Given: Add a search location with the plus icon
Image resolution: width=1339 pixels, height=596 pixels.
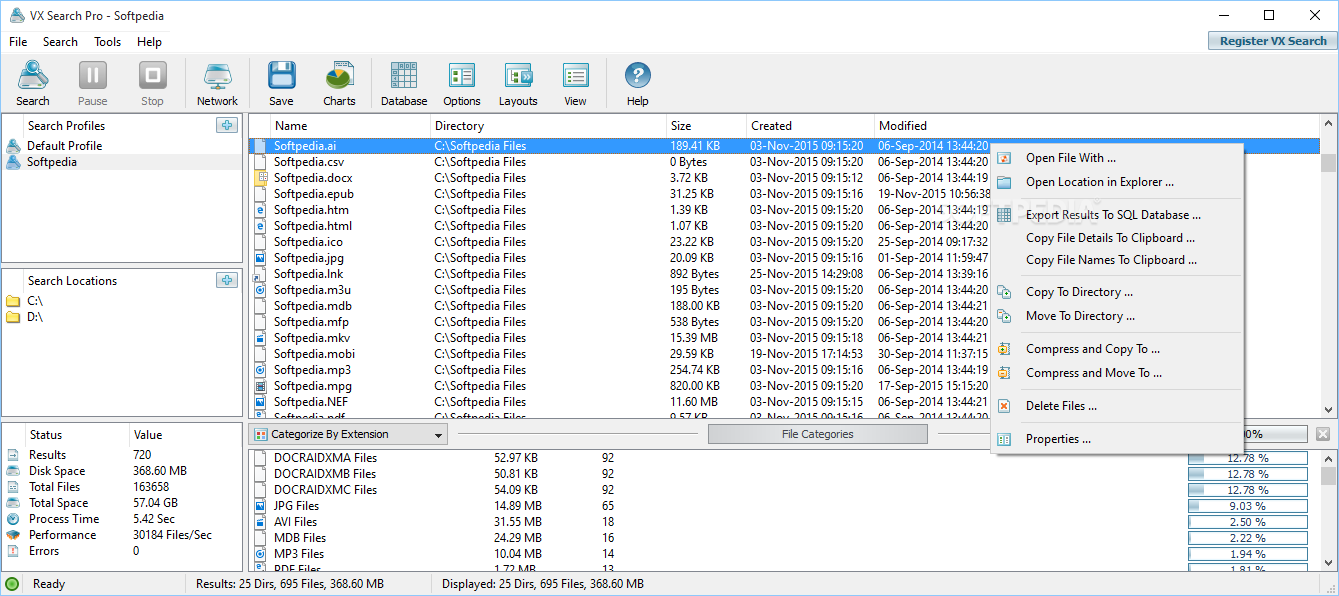Looking at the screenshot, I should [x=227, y=280].
